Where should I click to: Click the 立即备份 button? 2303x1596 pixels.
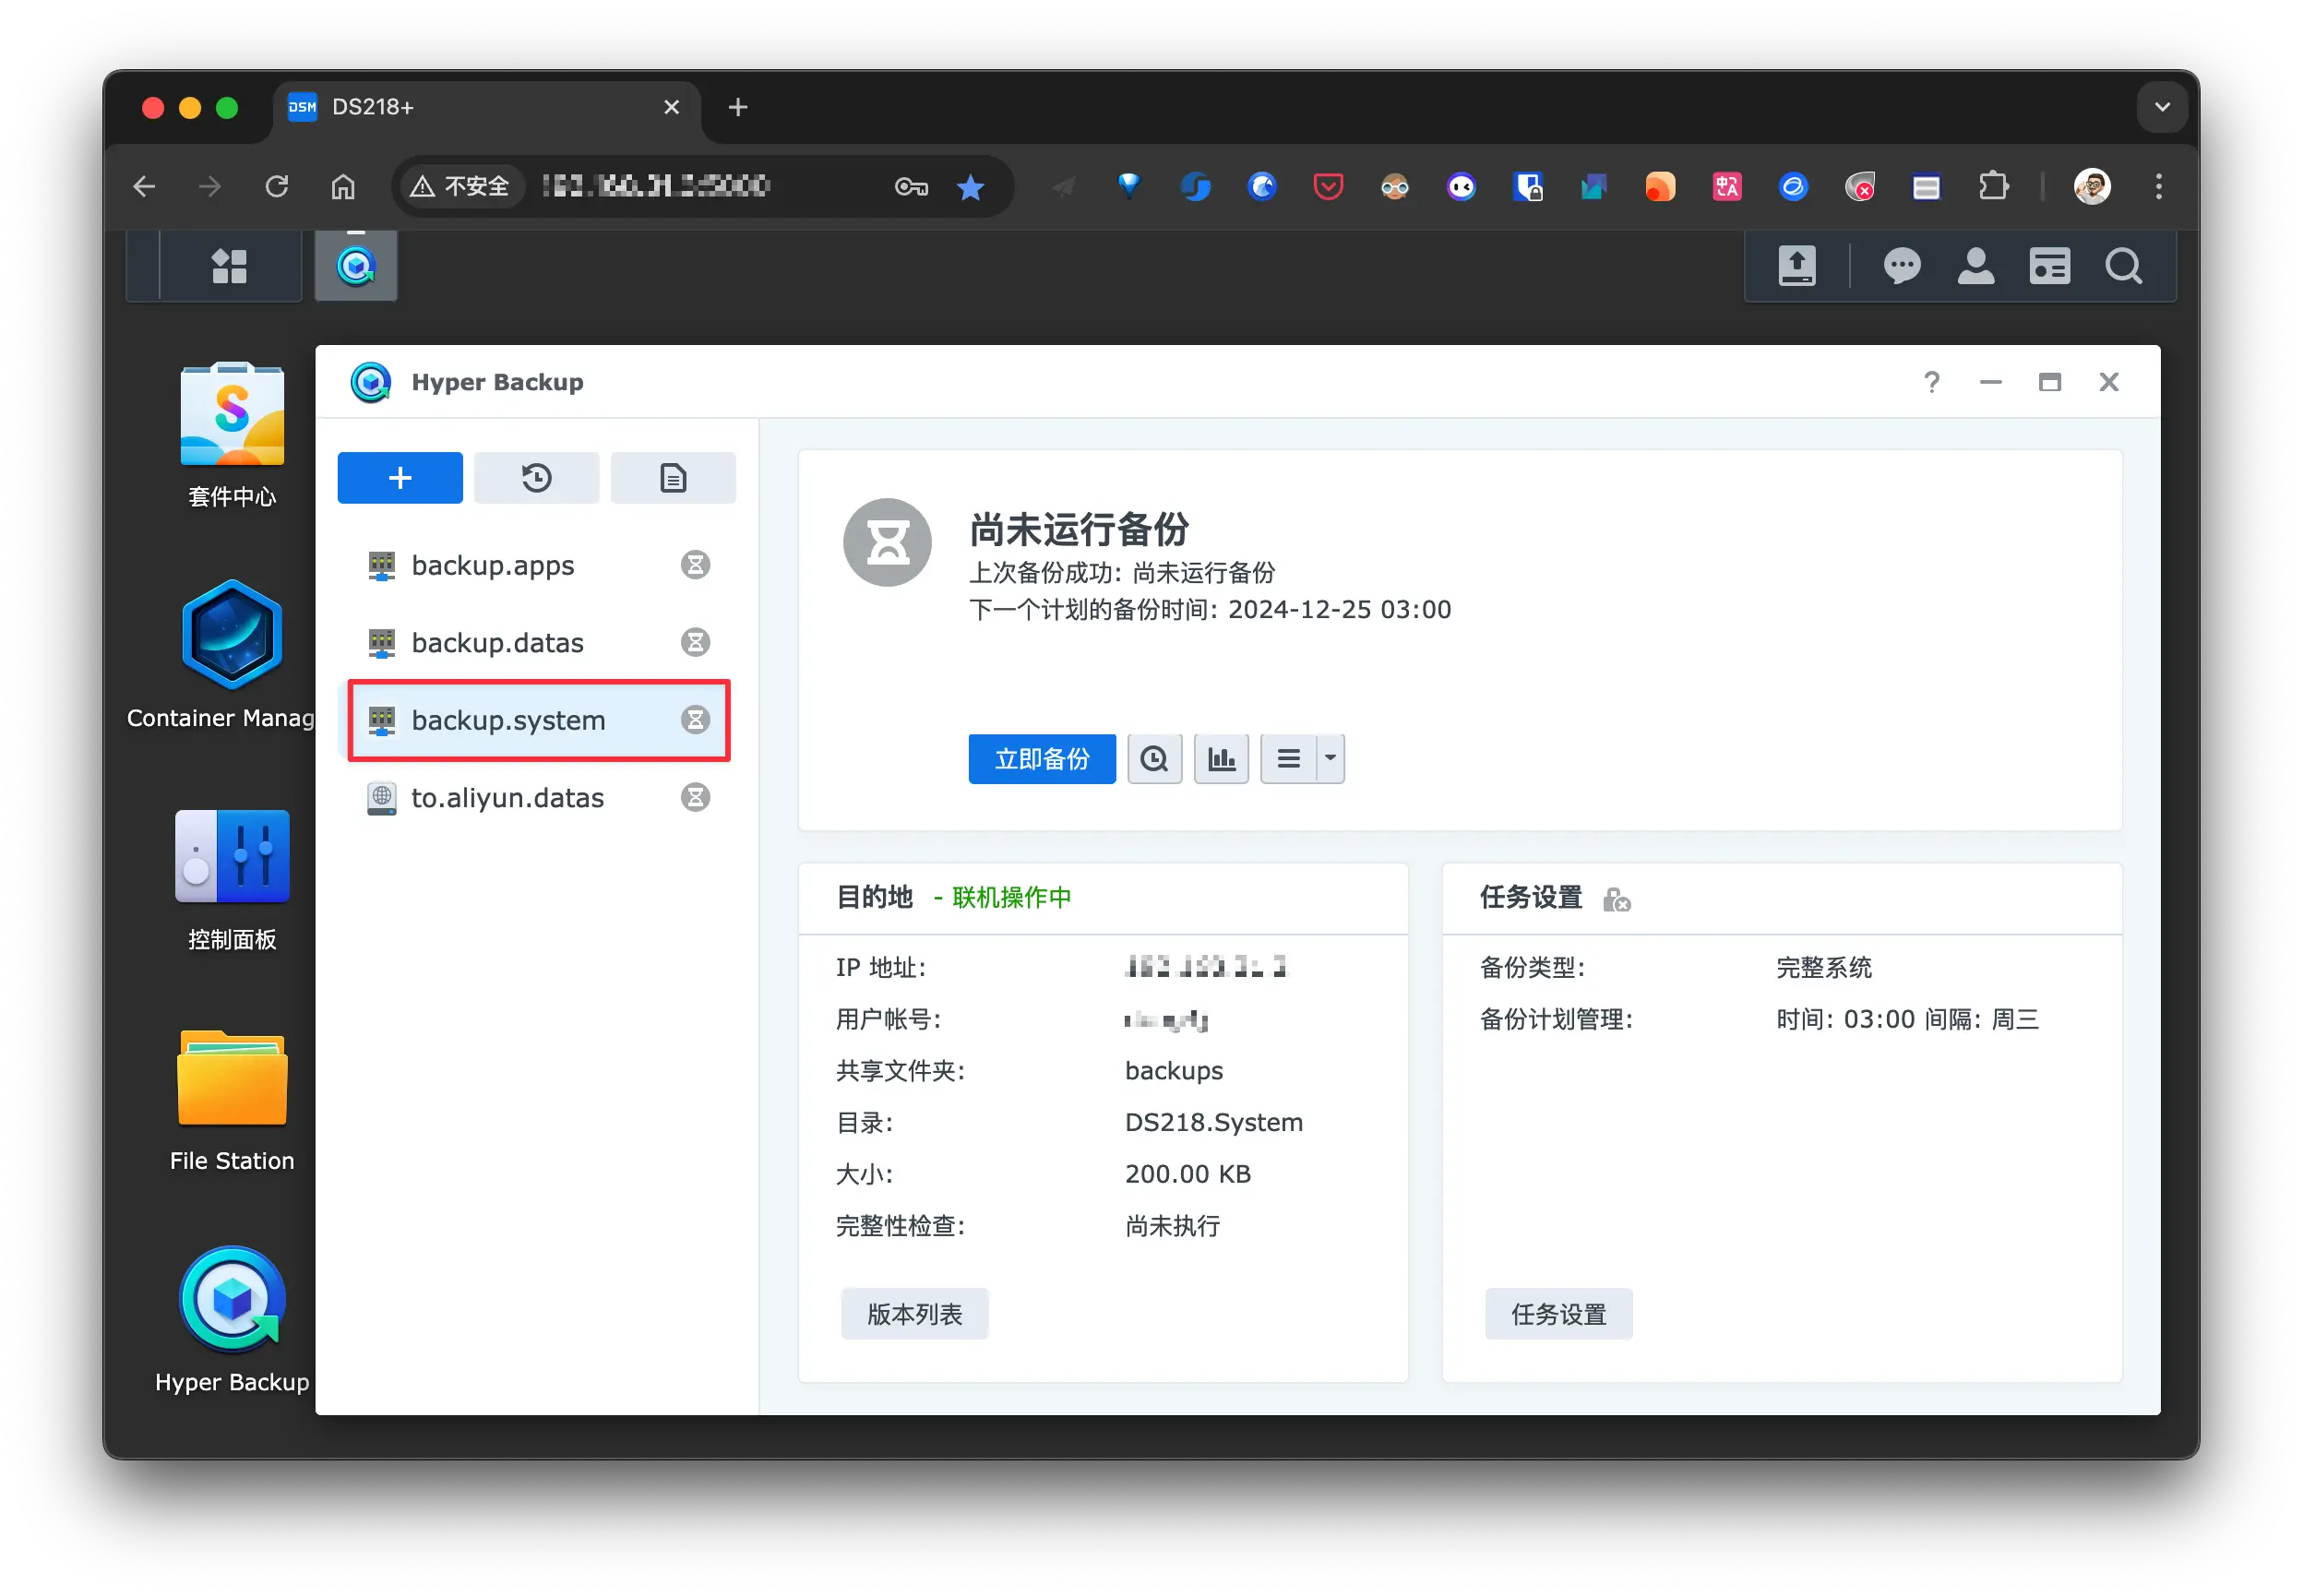[1041, 759]
